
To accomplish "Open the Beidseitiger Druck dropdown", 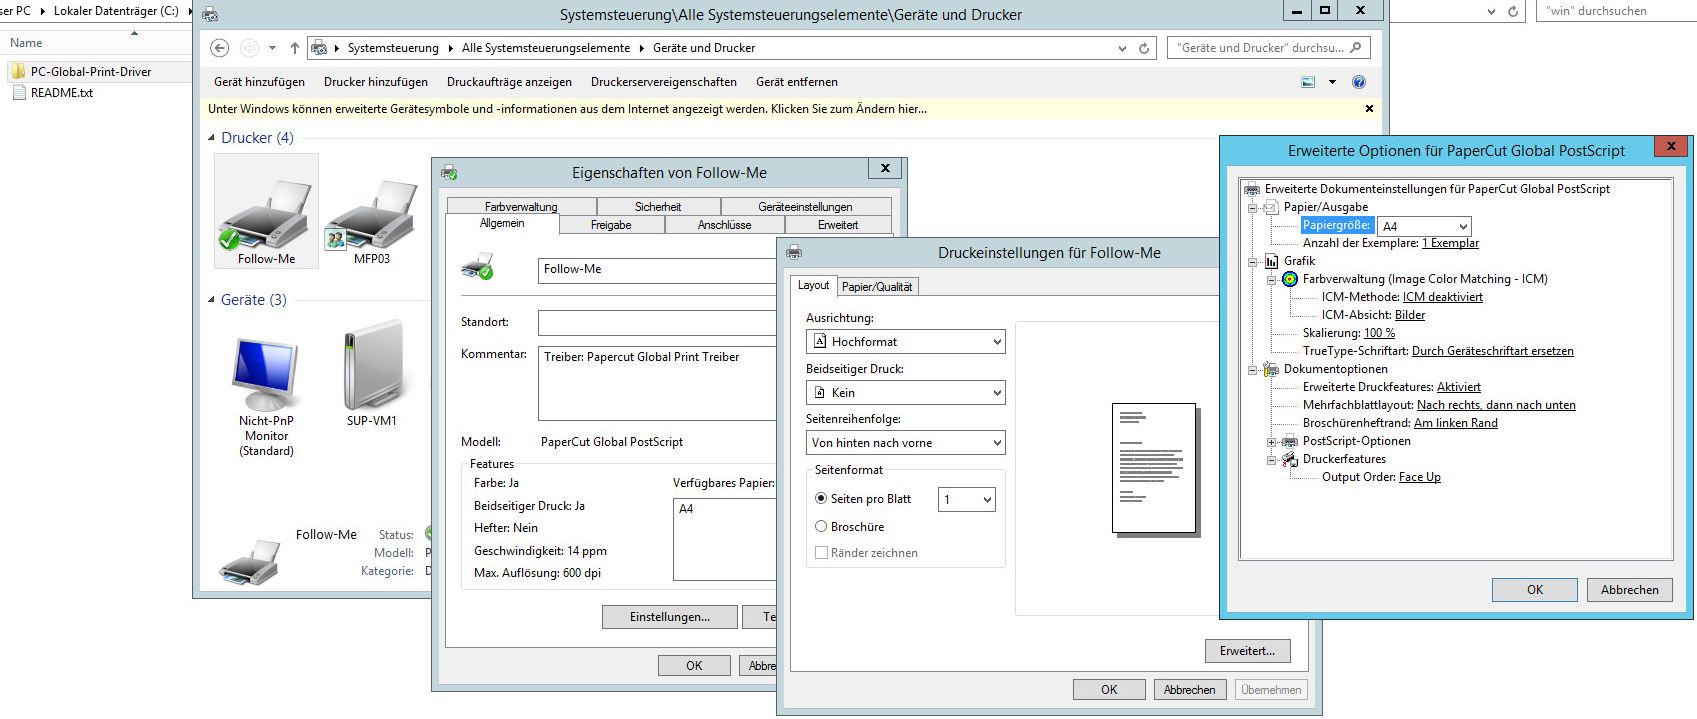I will click(905, 393).
